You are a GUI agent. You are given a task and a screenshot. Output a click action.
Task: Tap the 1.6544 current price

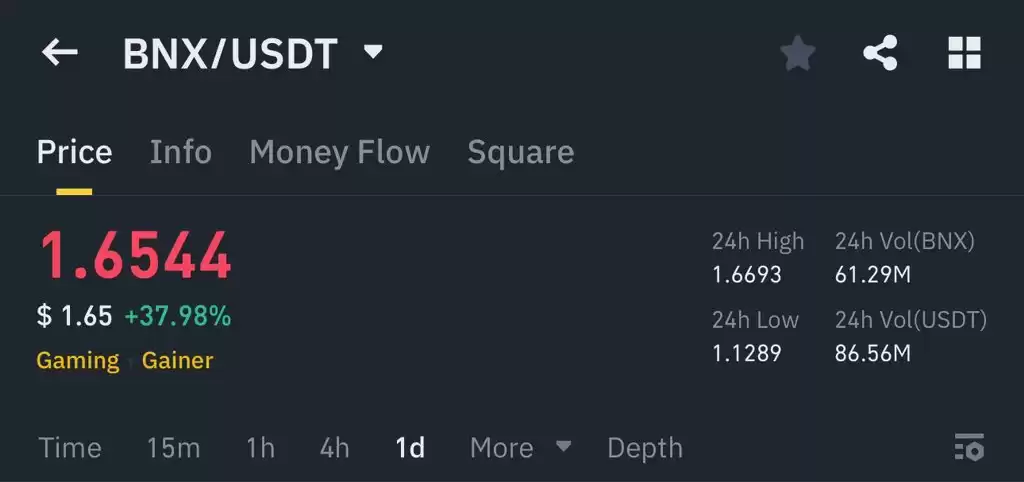136,256
